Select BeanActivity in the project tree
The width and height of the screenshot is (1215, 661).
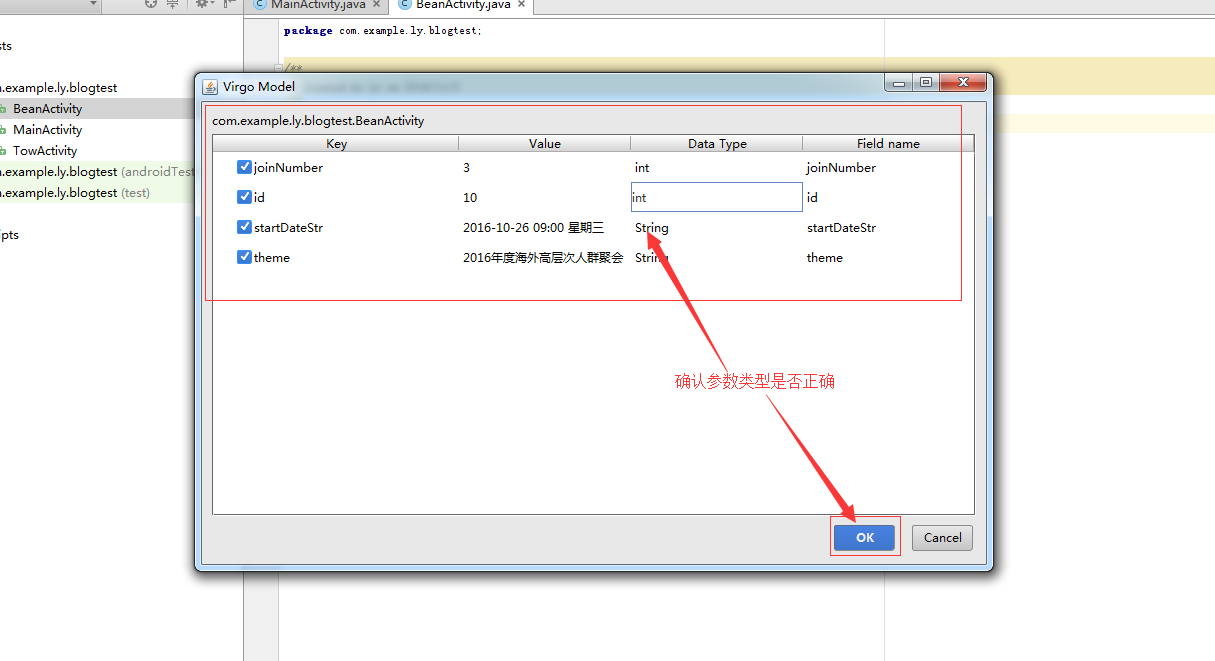point(47,108)
